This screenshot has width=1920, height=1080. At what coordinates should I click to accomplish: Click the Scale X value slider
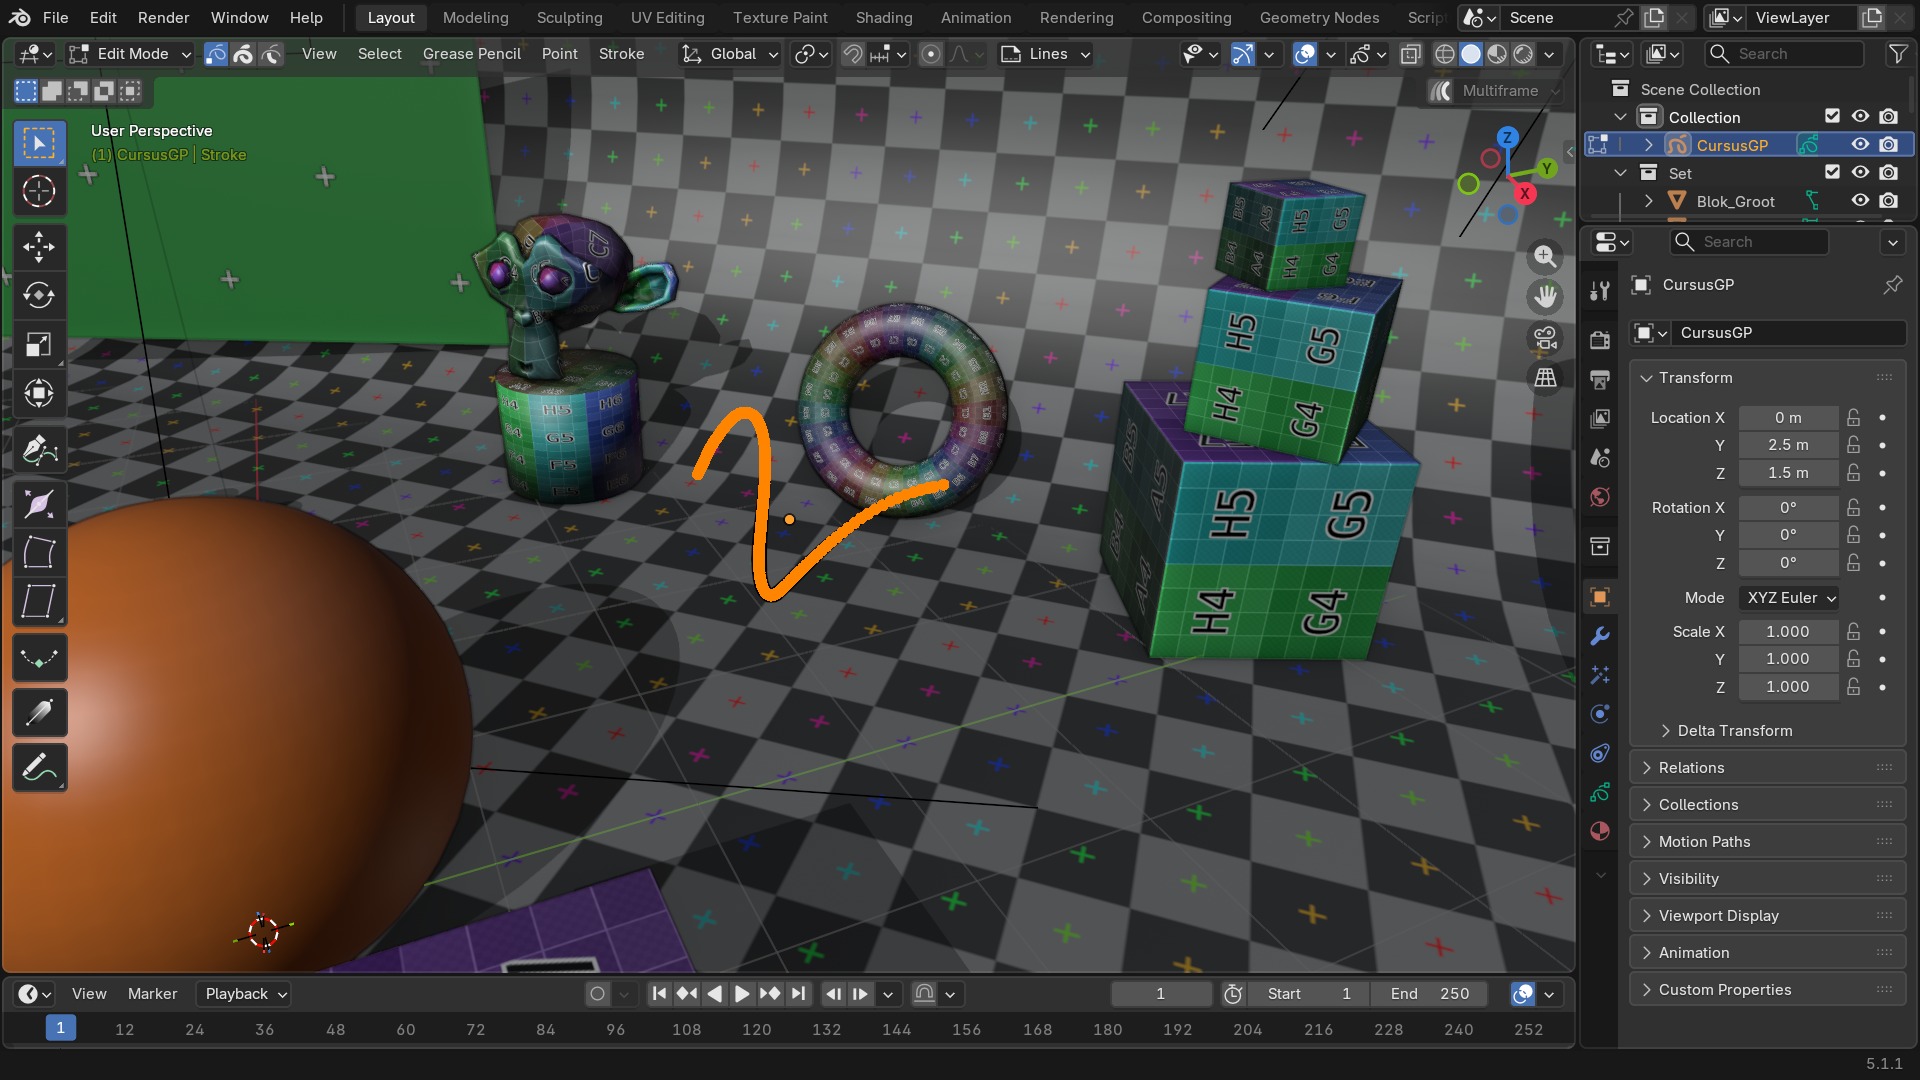[x=1788, y=632]
